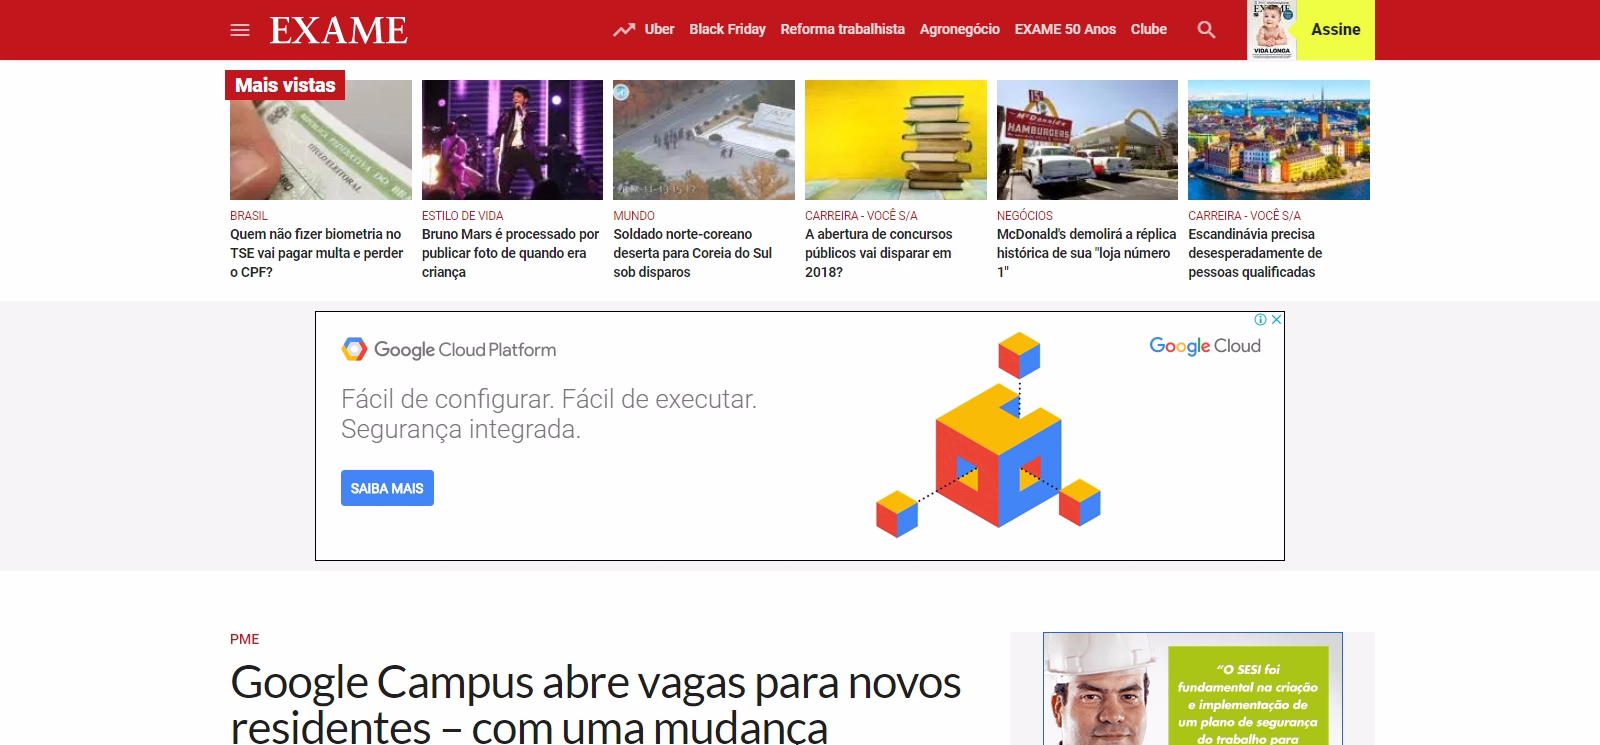The width and height of the screenshot is (1600, 745).
Task: Click the Google Cloud Platform hexagon logo
Action: (x=354, y=349)
